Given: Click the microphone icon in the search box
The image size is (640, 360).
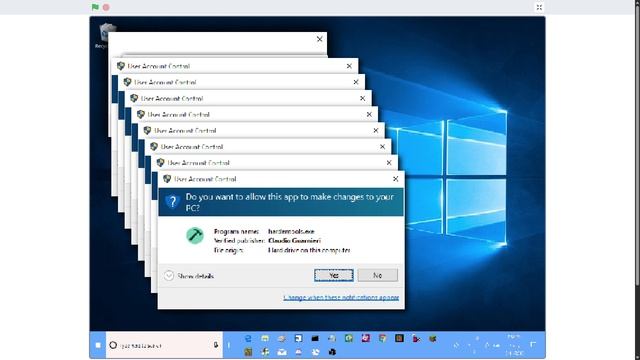Looking at the screenshot, I should [x=216, y=345].
